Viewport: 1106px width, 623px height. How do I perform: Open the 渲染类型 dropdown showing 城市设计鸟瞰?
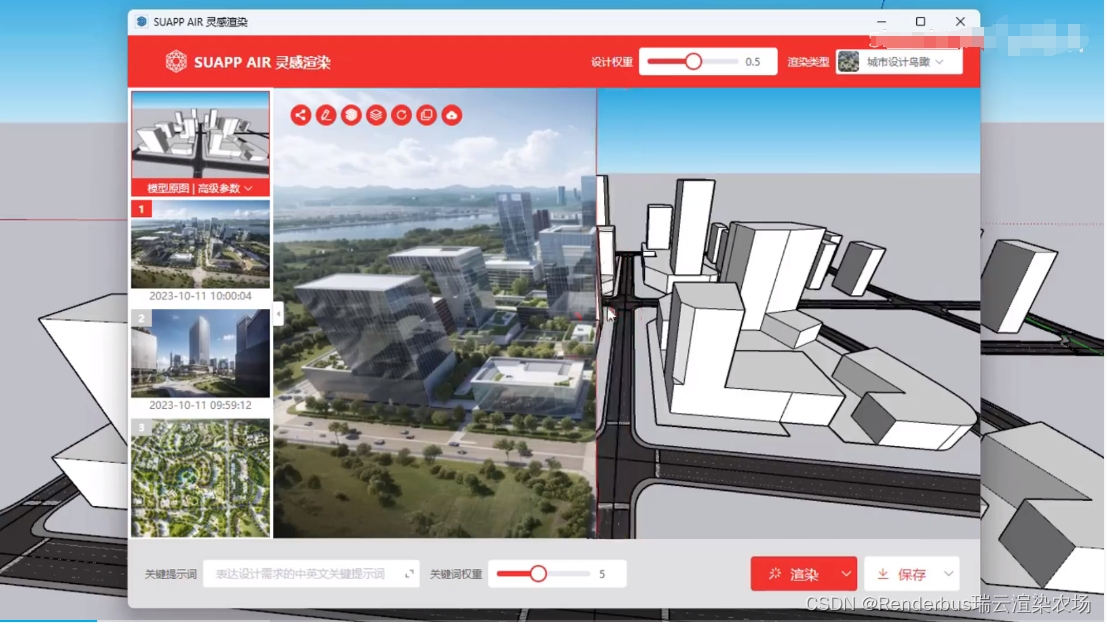[x=899, y=61]
